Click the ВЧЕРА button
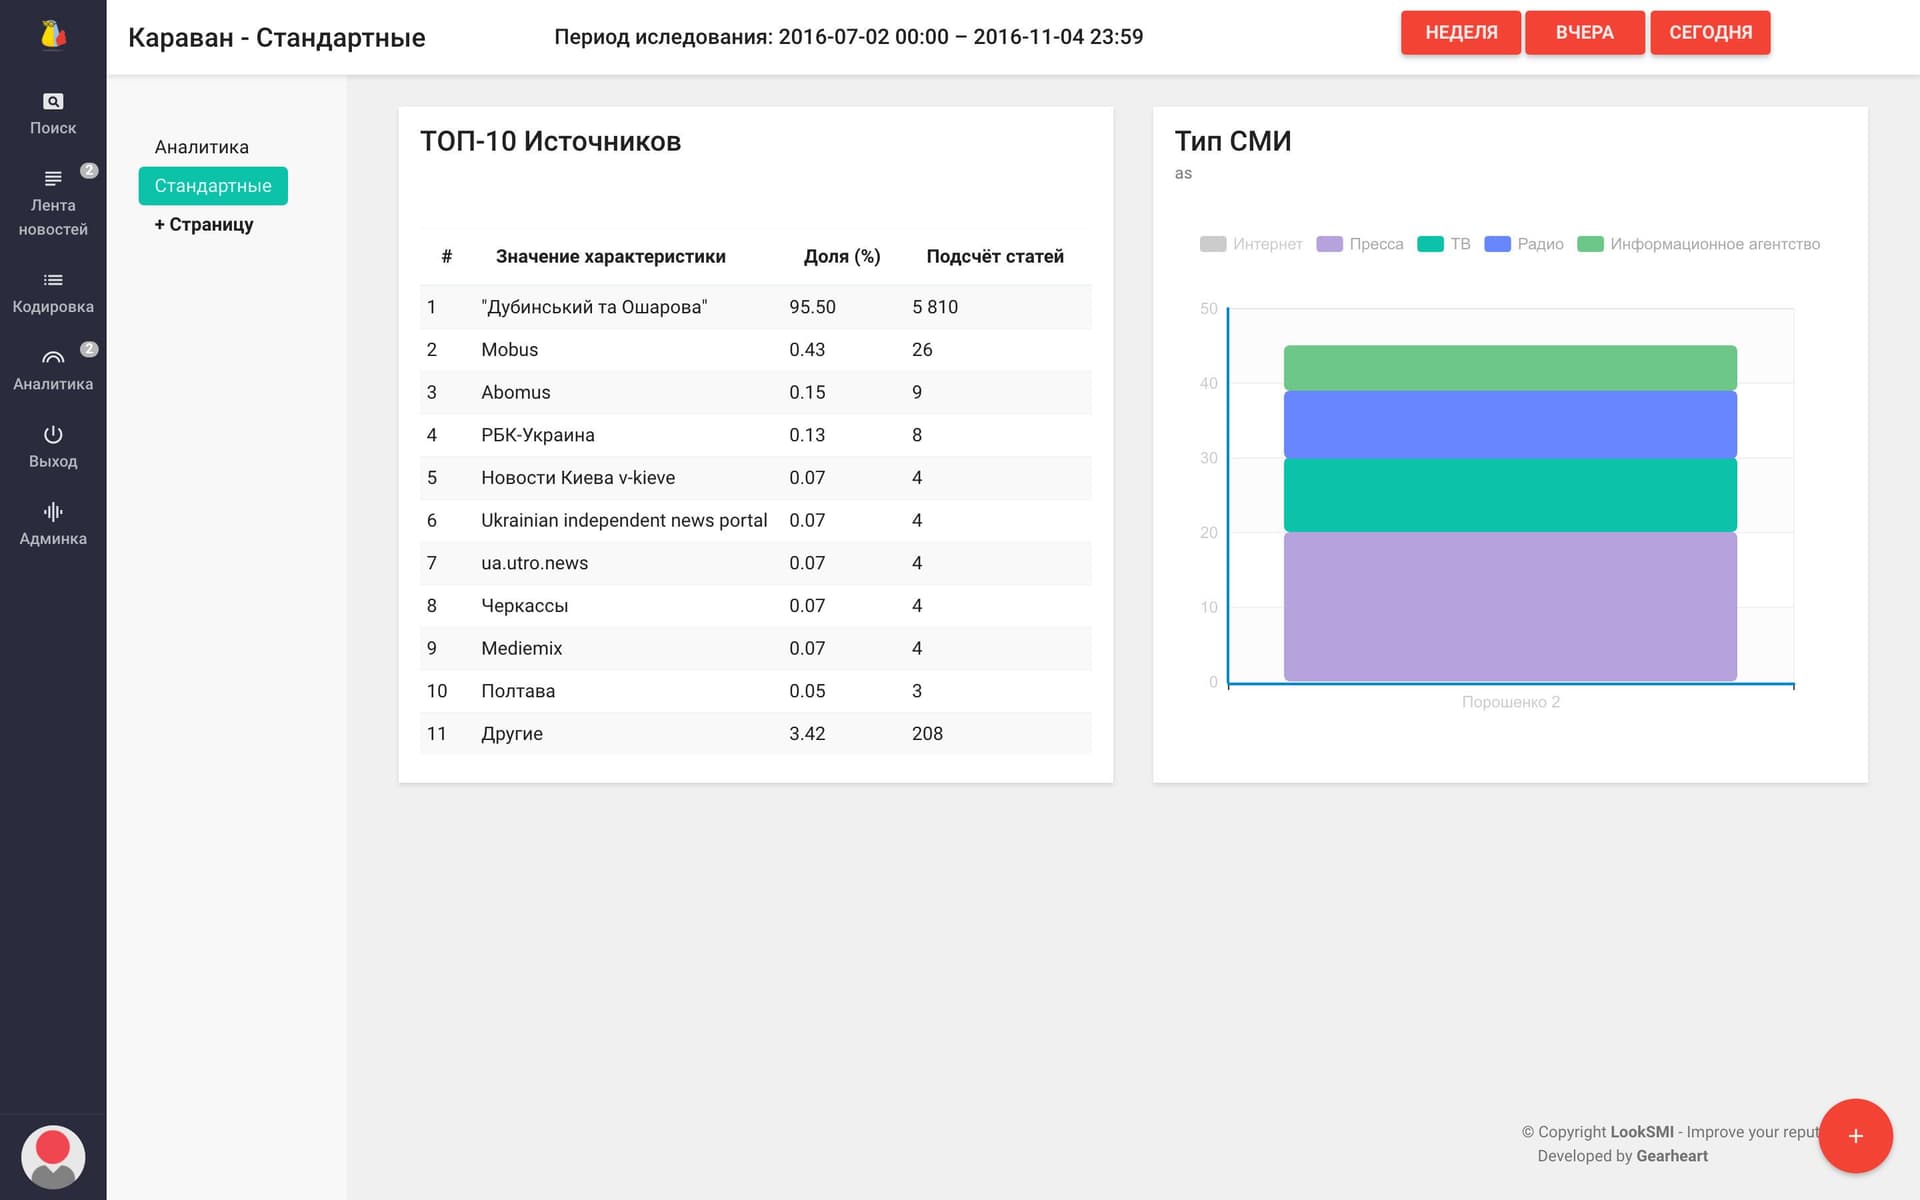 pyautogui.click(x=1584, y=32)
